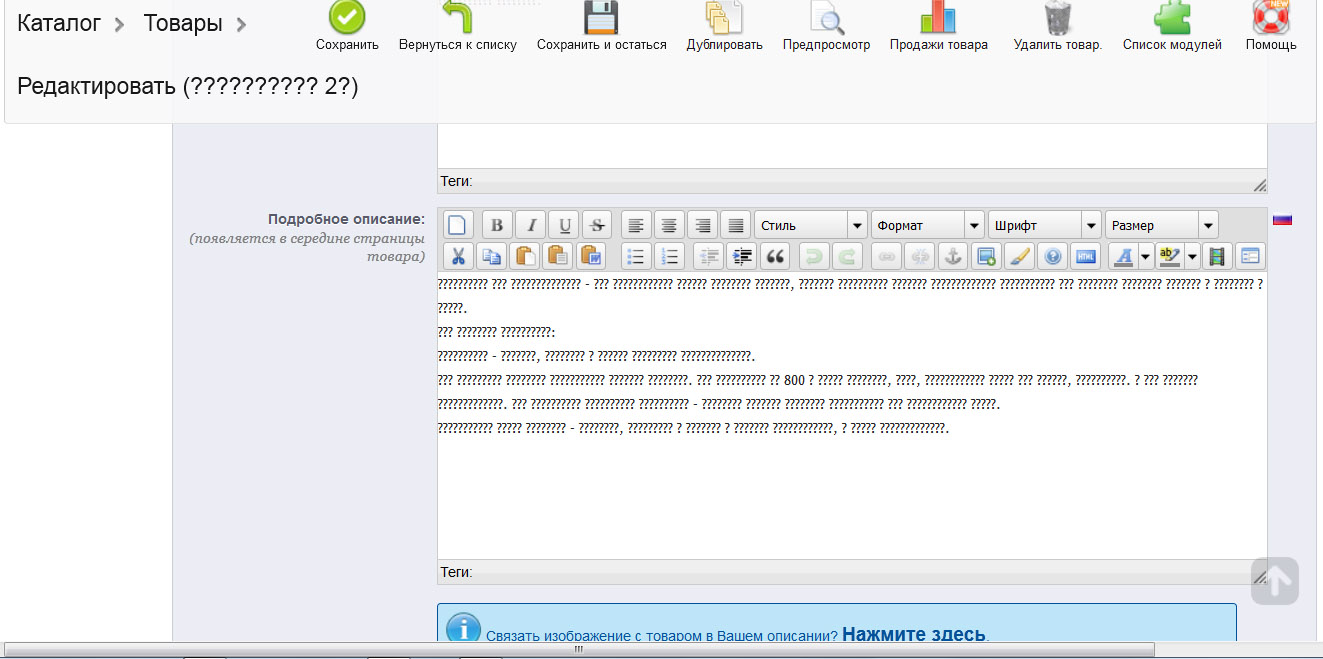Apply text color with A icon
This screenshot has width=1323, height=659.
(1124, 256)
